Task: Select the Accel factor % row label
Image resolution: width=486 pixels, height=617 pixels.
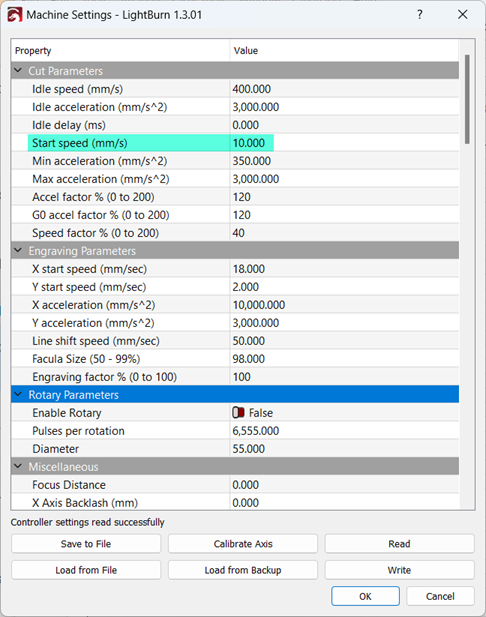Action: [93, 197]
